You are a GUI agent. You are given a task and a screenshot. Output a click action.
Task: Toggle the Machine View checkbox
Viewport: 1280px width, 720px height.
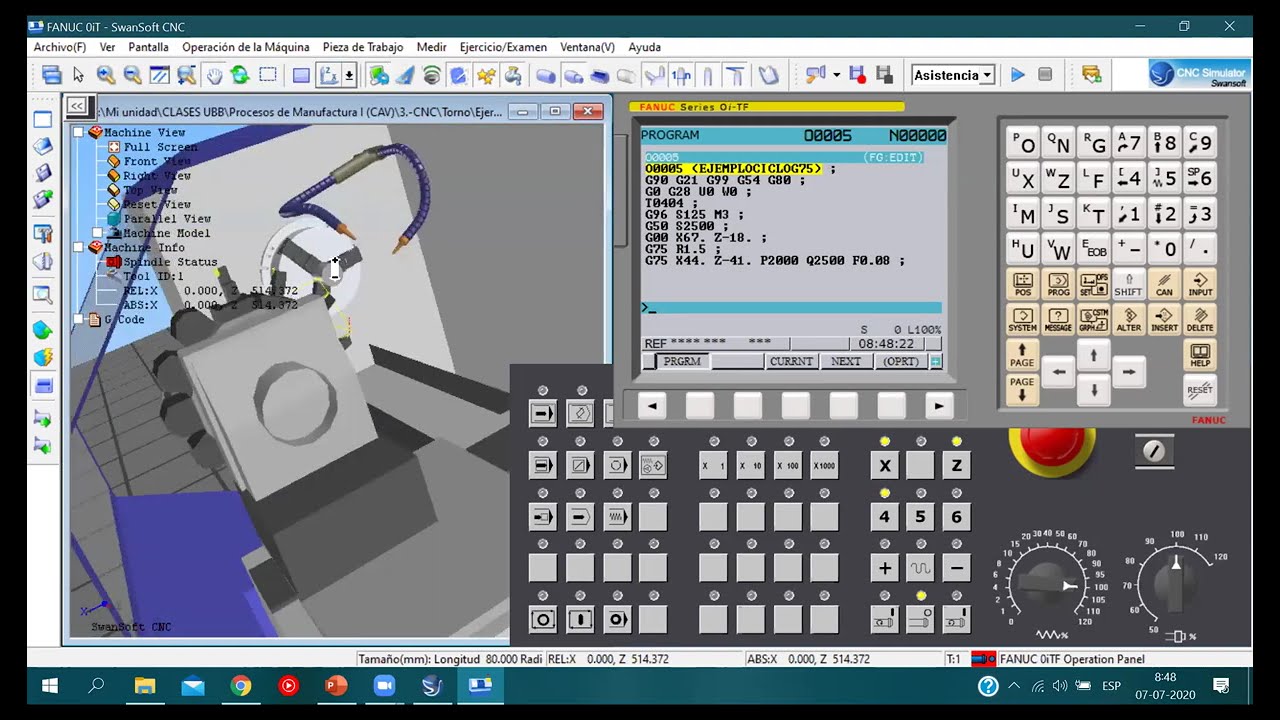79,132
